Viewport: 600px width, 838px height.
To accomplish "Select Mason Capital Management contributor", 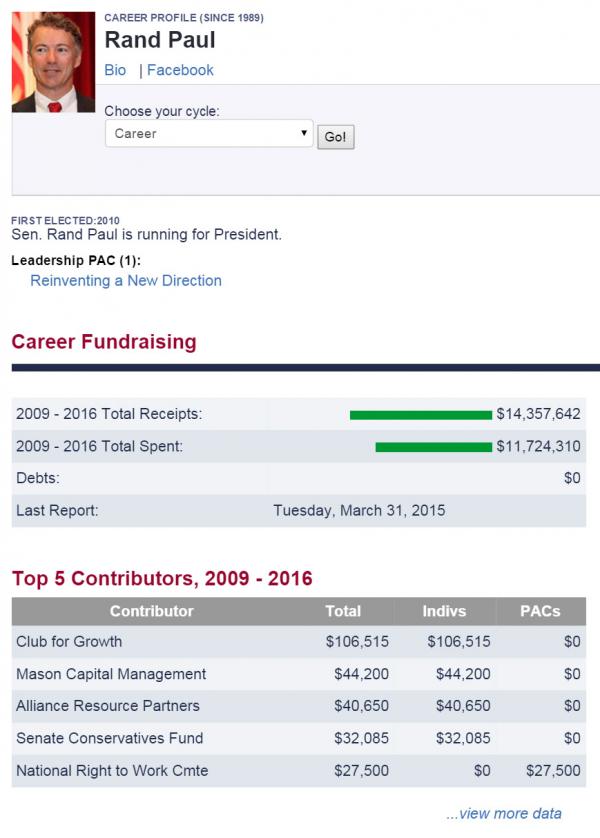I will (x=111, y=674).
